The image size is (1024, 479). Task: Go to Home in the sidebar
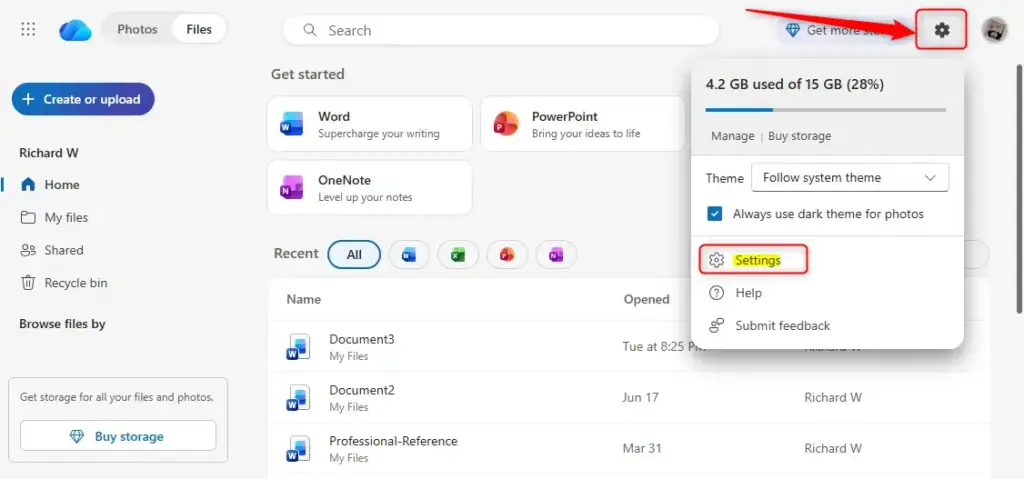tap(62, 185)
